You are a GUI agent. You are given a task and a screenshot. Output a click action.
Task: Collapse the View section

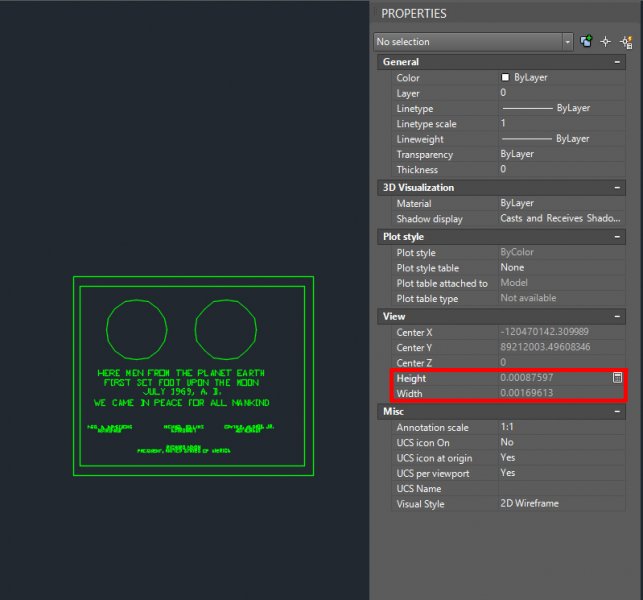617,316
